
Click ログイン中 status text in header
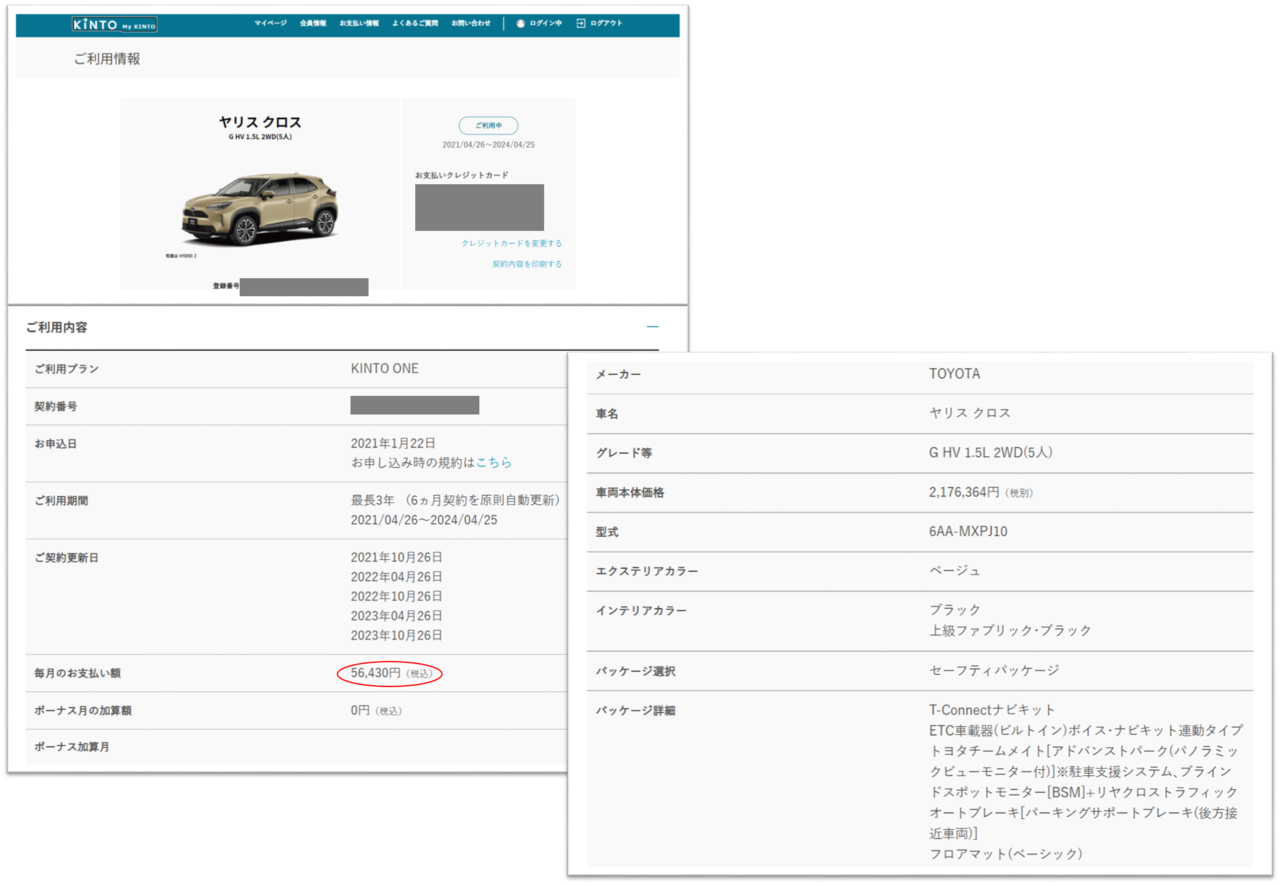click(546, 23)
